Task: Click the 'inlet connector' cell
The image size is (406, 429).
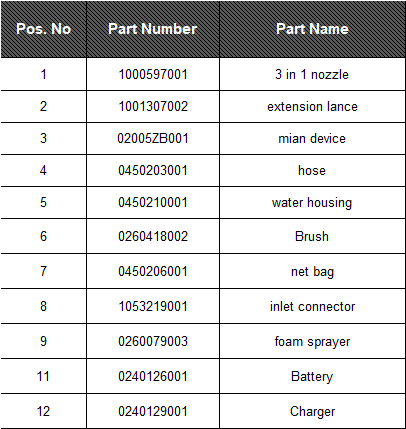Action: (312, 306)
